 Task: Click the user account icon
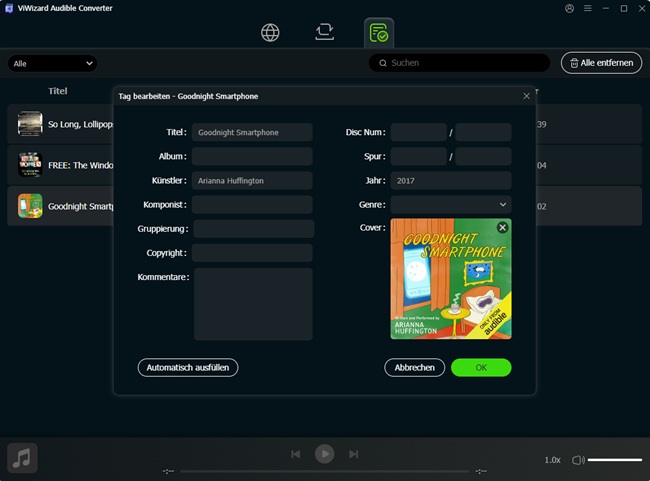569,8
